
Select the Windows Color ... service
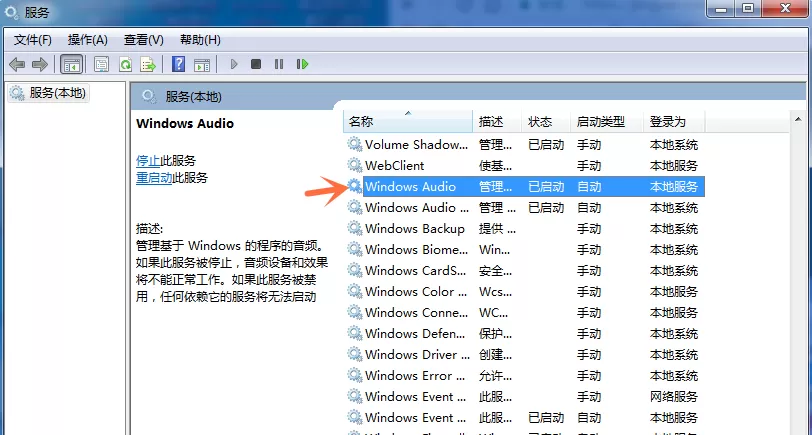point(524,292)
